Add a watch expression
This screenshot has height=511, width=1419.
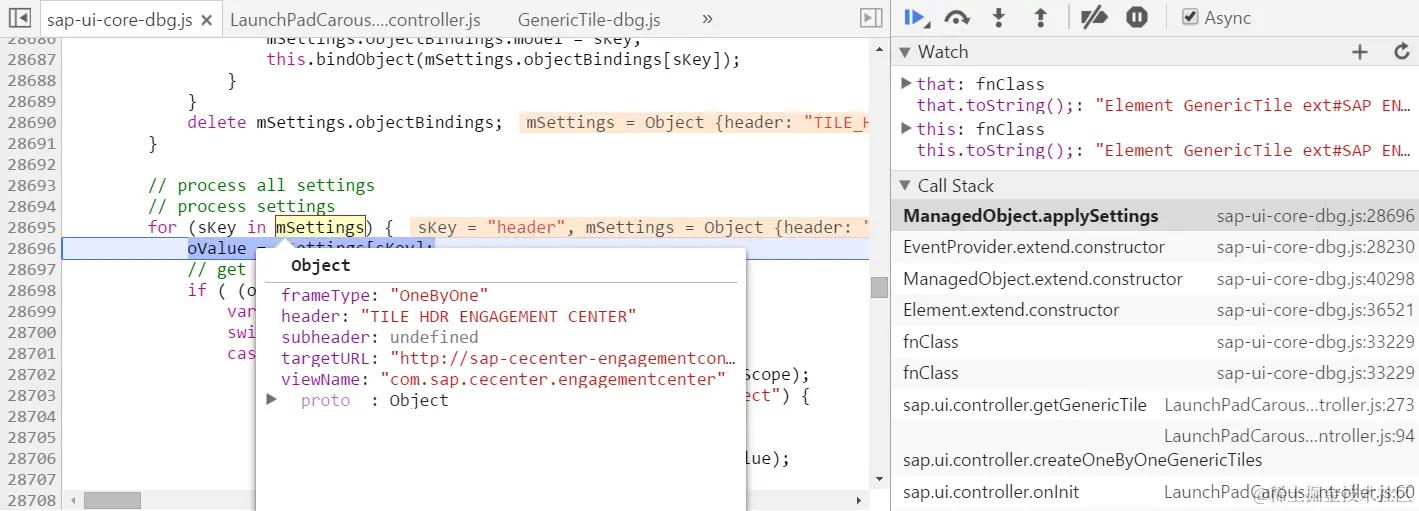coord(1359,52)
